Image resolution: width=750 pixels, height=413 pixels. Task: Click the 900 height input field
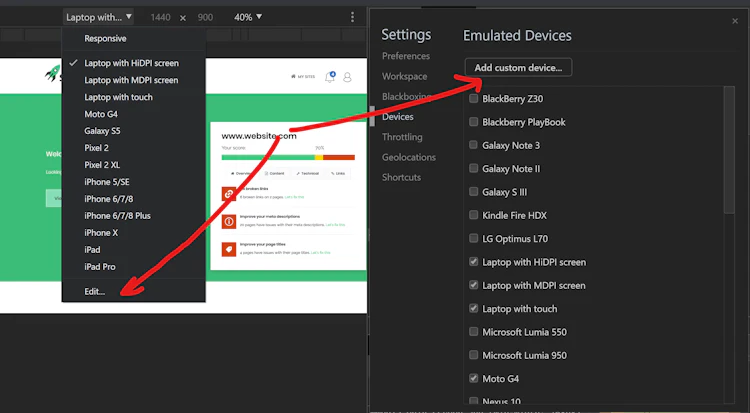[205, 17]
